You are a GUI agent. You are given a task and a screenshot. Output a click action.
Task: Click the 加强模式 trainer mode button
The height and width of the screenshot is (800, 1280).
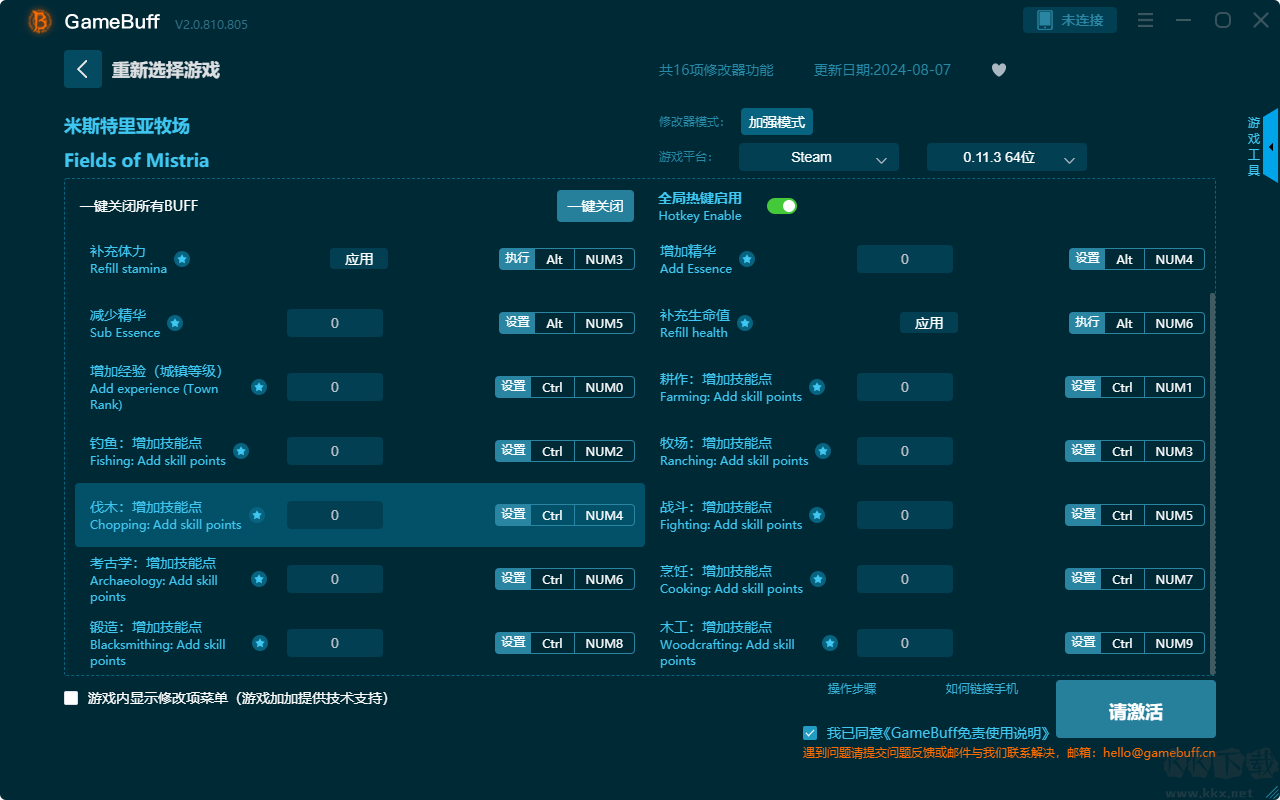[x=777, y=122]
